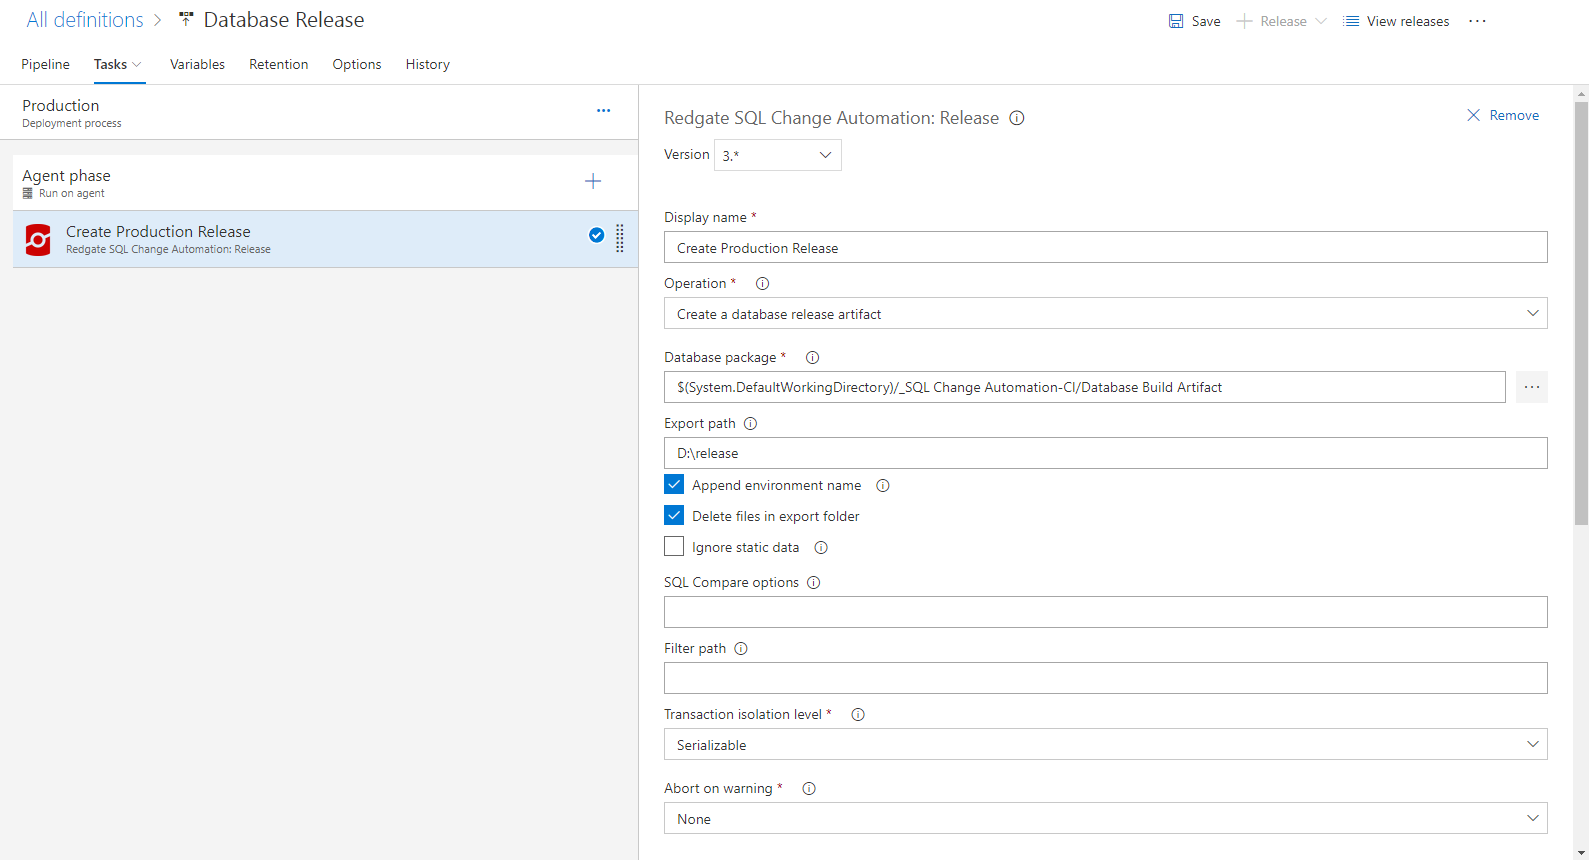Uncheck Append environment name
1589x860 pixels.
point(674,485)
